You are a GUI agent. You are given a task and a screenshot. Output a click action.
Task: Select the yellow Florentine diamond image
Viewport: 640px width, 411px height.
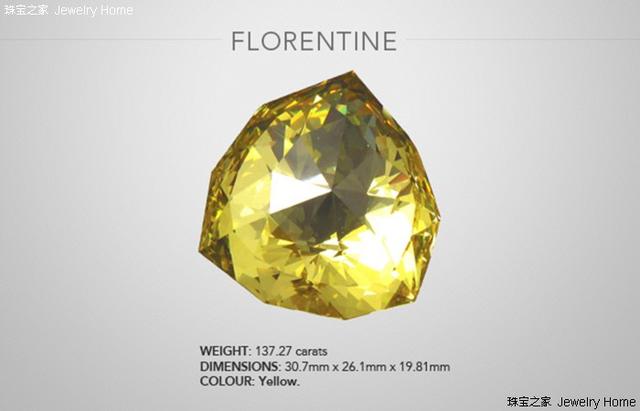pos(319,195)
